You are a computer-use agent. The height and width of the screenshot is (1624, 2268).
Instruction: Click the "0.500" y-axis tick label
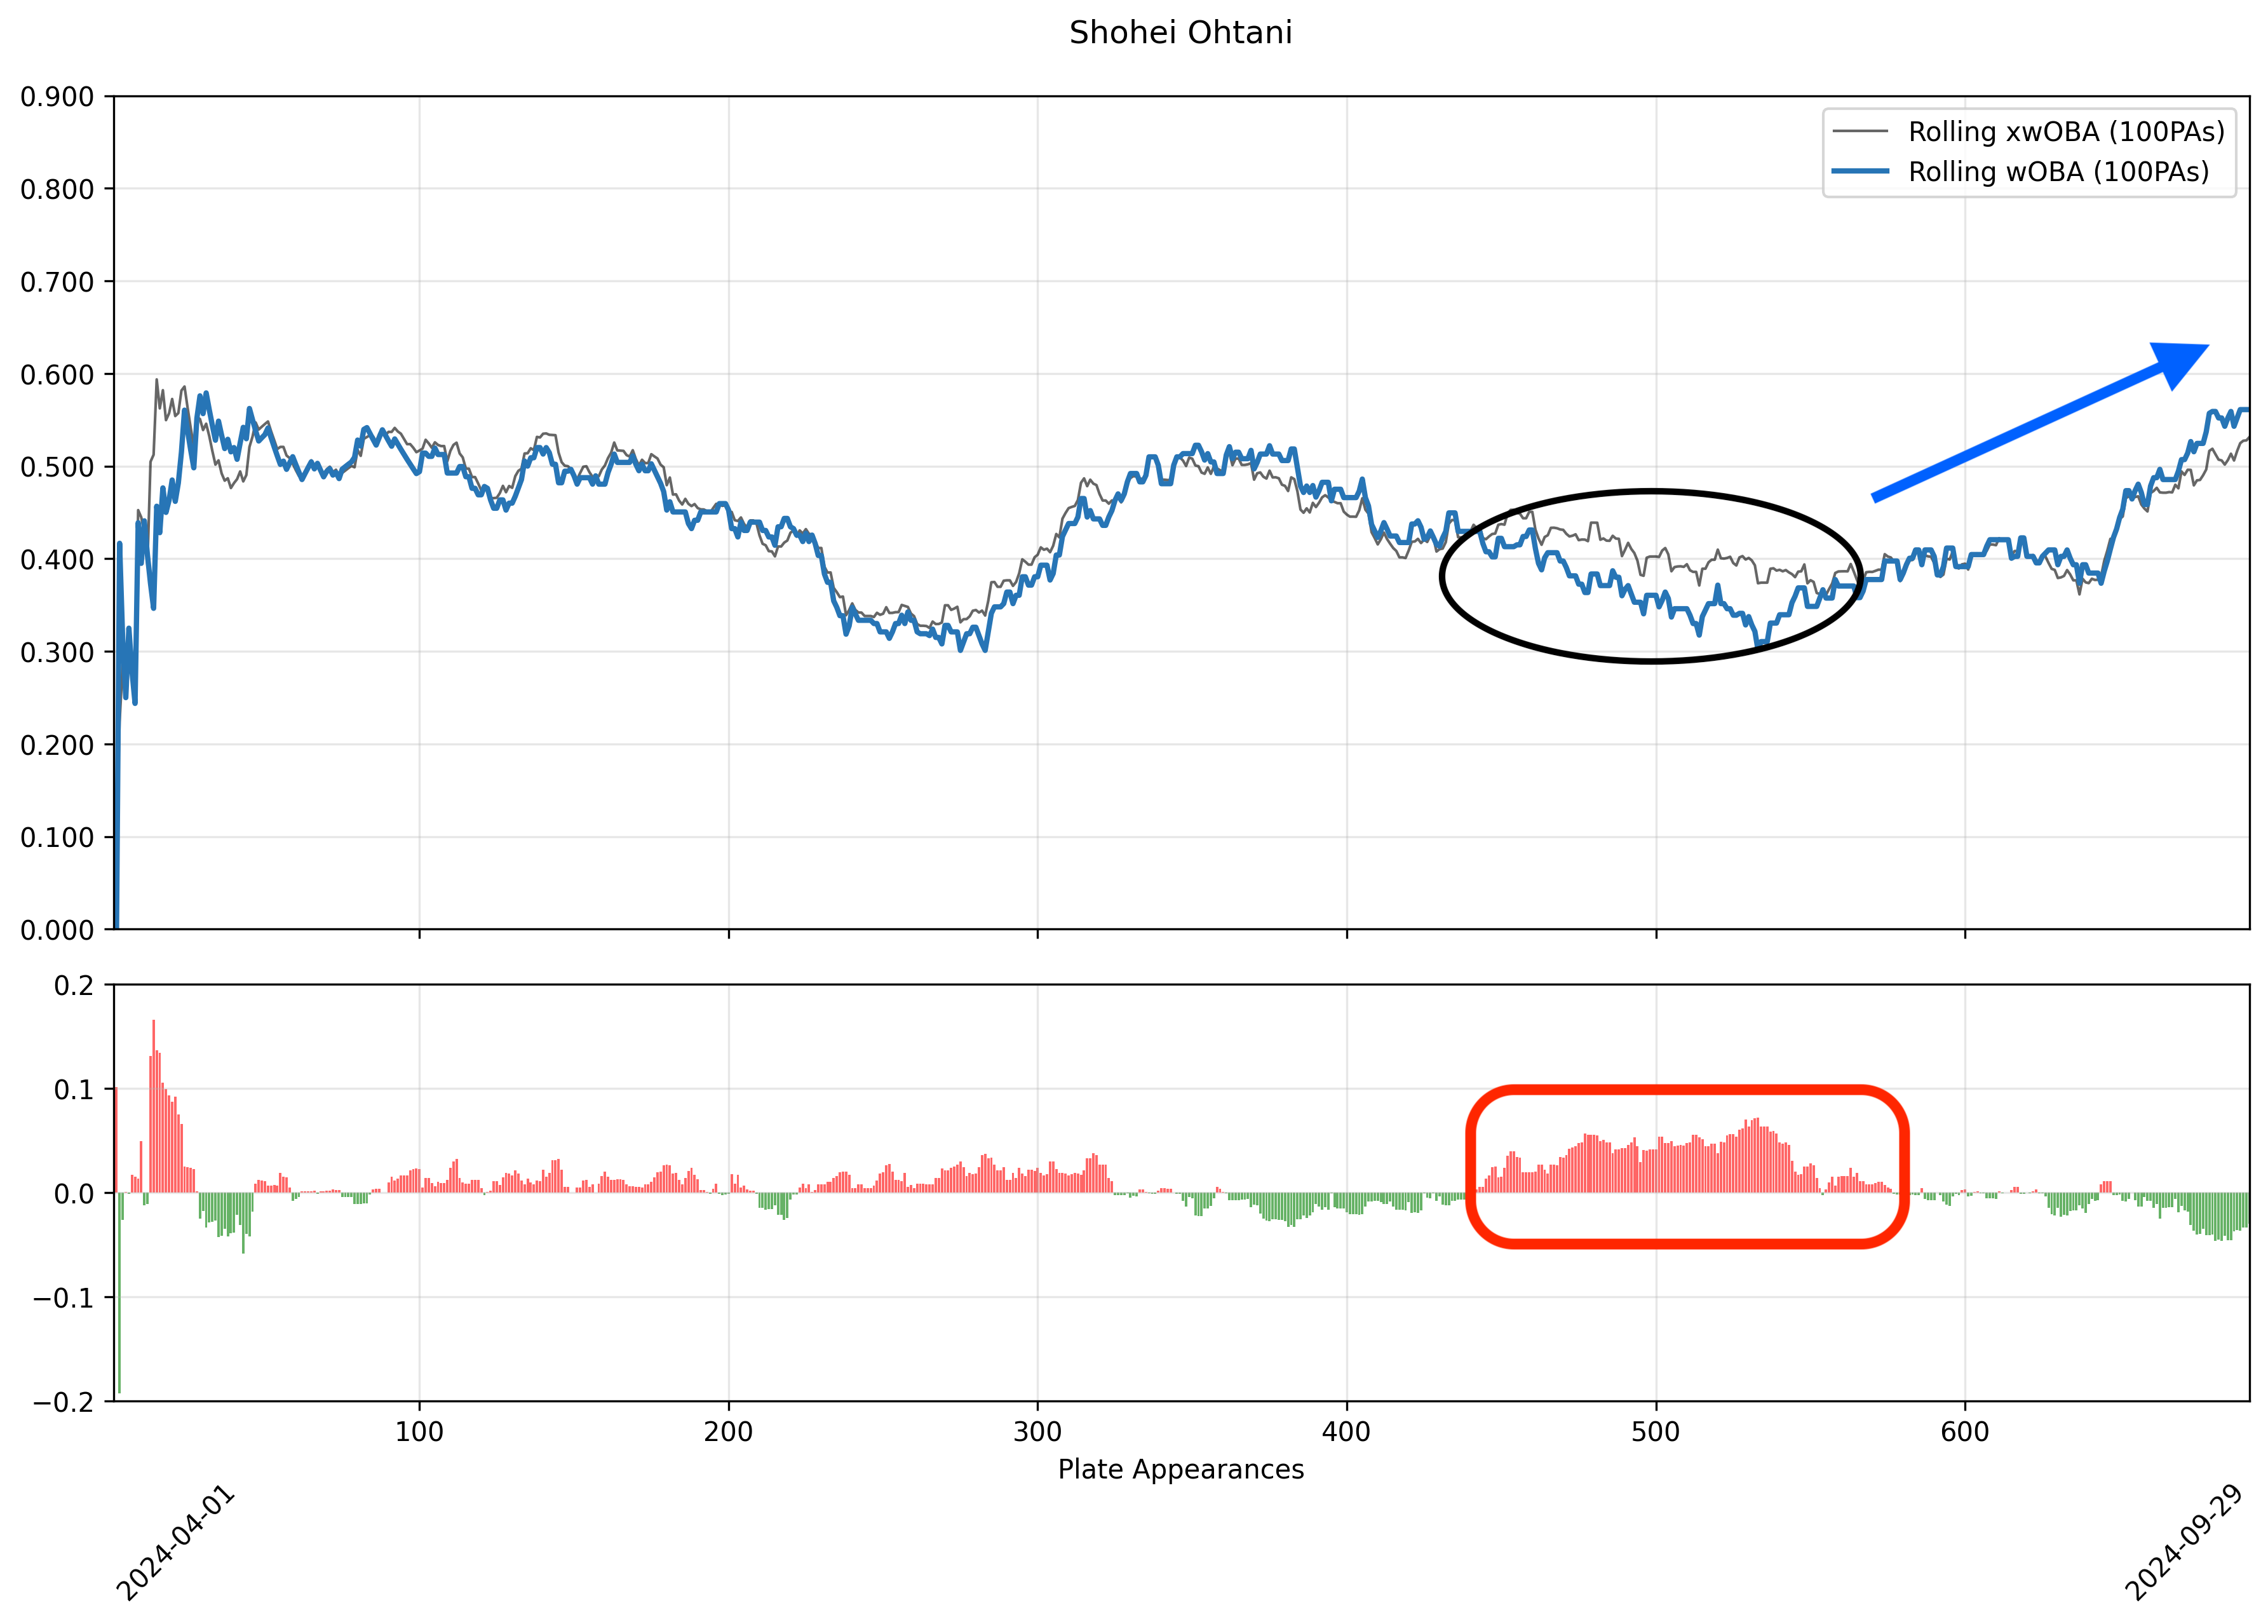coord(57,467)
